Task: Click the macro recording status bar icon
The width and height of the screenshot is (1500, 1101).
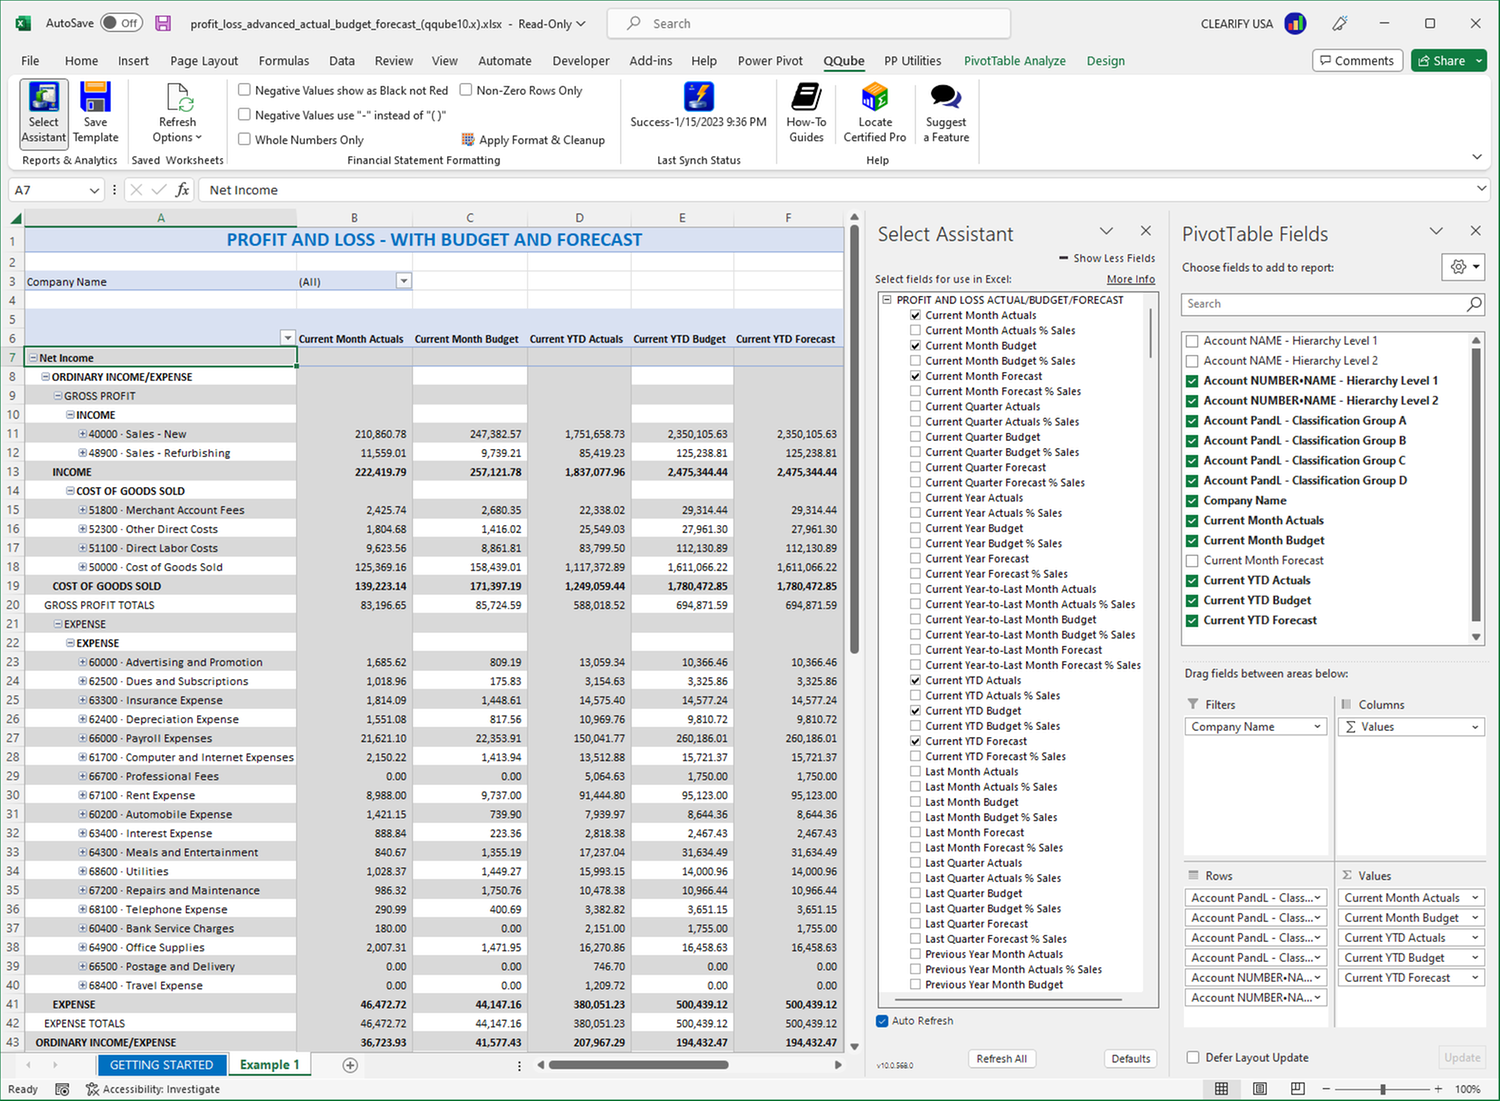Action: point(62,1089)
